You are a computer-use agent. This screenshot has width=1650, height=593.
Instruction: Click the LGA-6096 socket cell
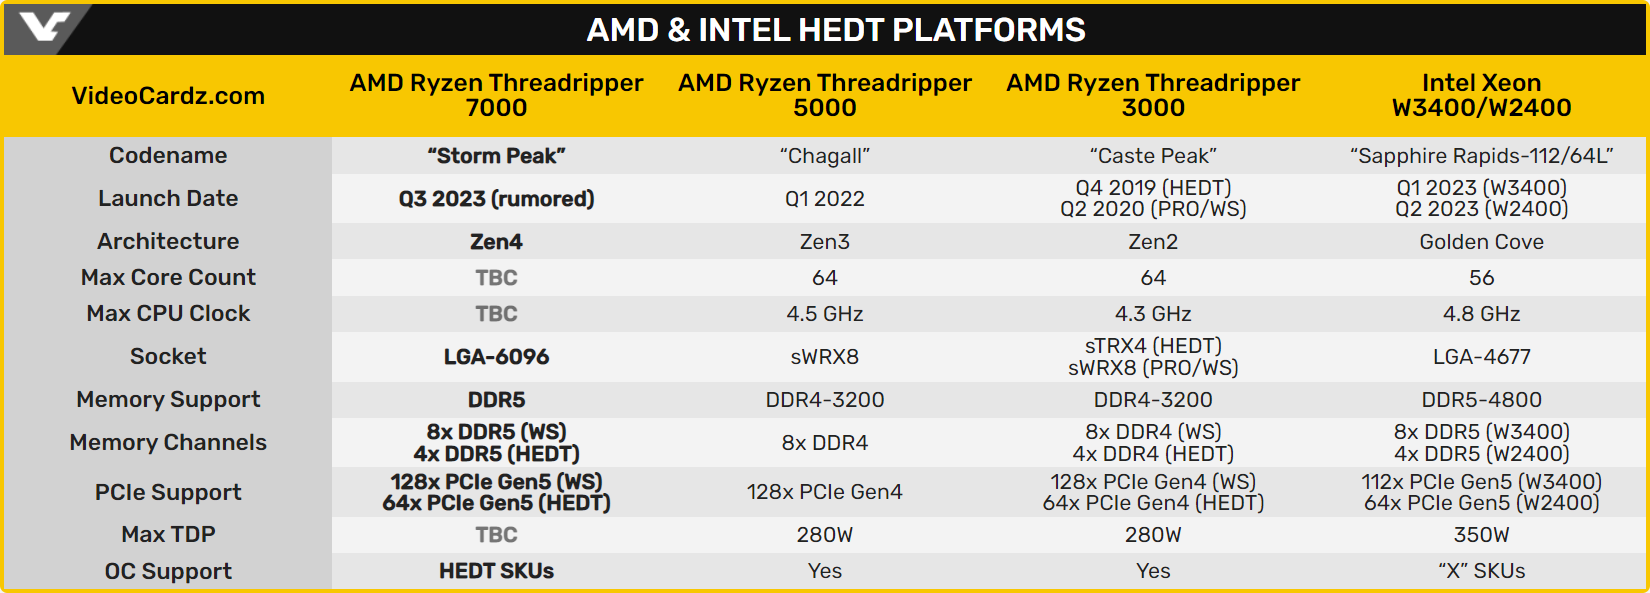tap(496, 357)
